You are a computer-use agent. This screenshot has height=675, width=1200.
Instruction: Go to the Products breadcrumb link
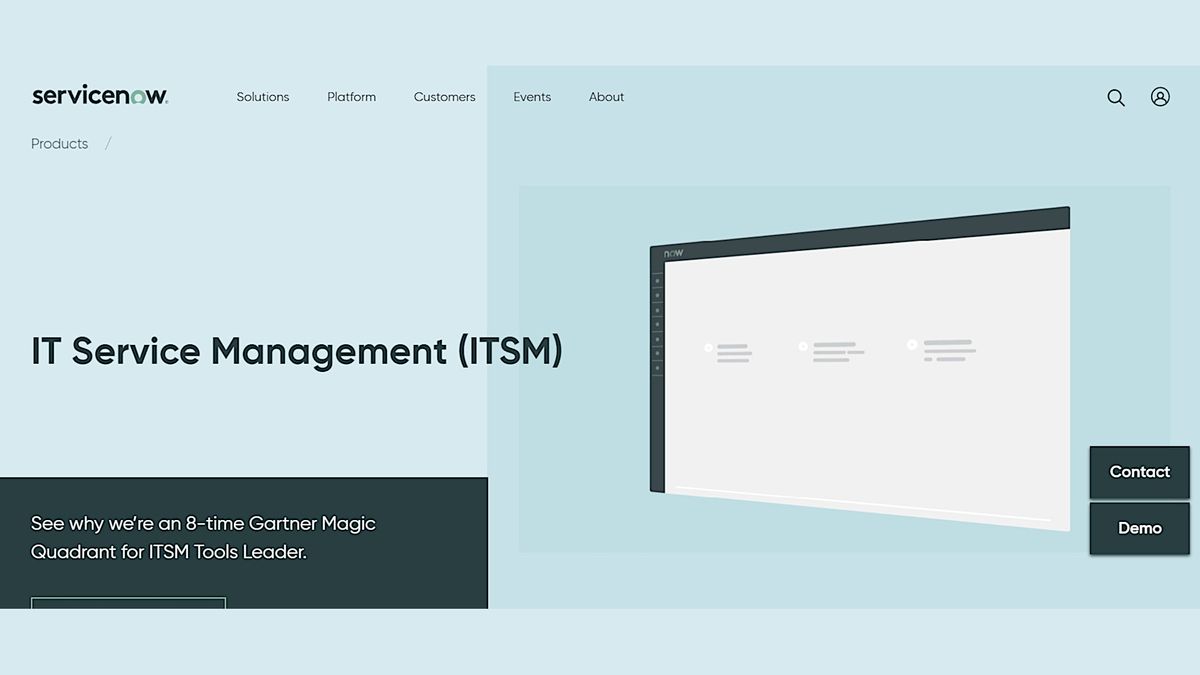coord(59,144)
